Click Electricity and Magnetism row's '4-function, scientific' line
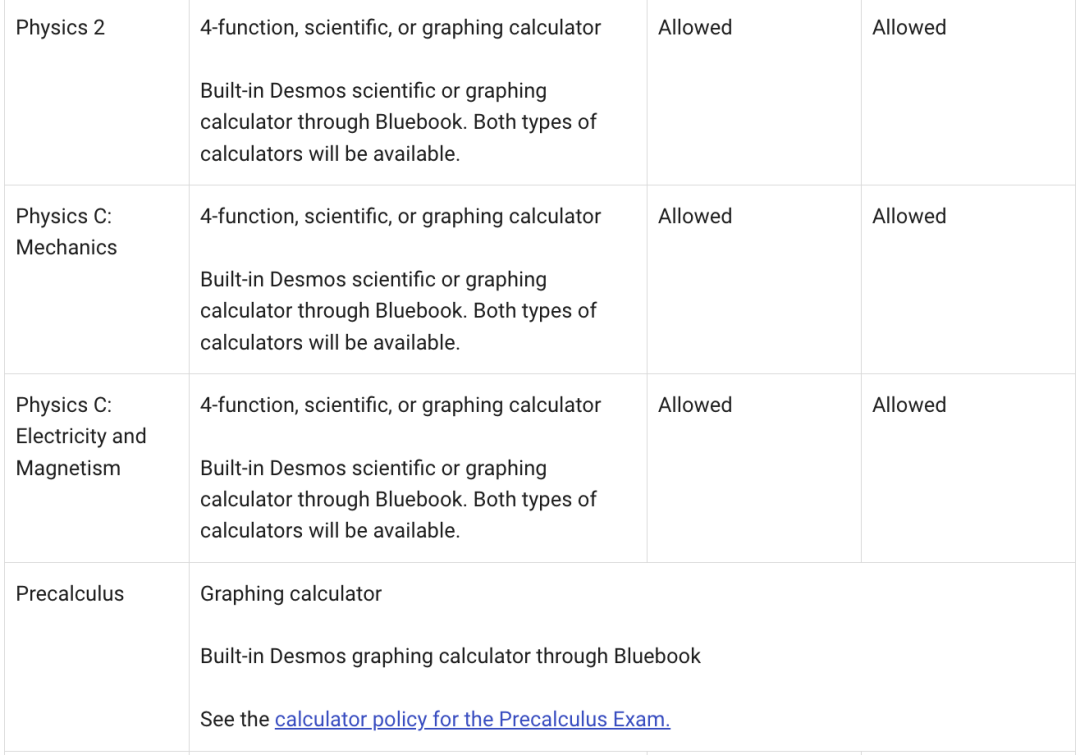The width and height of the screenshot is (1080, 755). click(x=400, y=405)
